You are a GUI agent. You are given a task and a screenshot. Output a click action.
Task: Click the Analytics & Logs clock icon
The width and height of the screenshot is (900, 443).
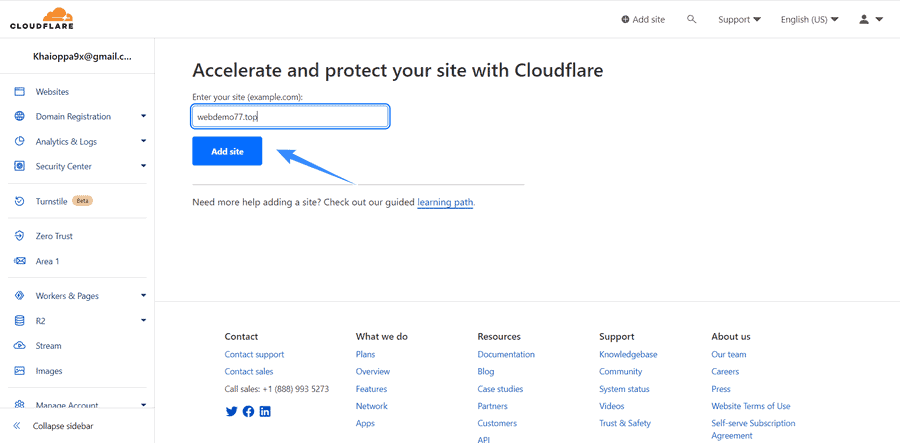pyautogui.click(x=20, y=141)
